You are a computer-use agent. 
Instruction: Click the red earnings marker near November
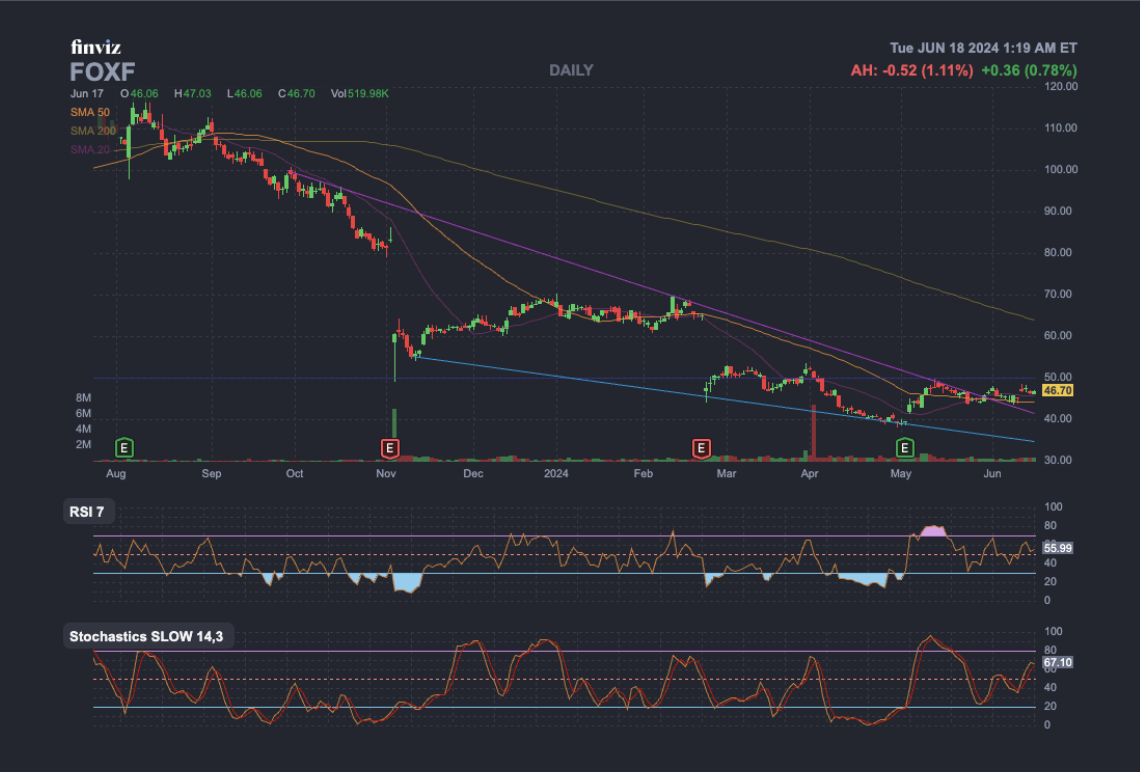point(391,446)
